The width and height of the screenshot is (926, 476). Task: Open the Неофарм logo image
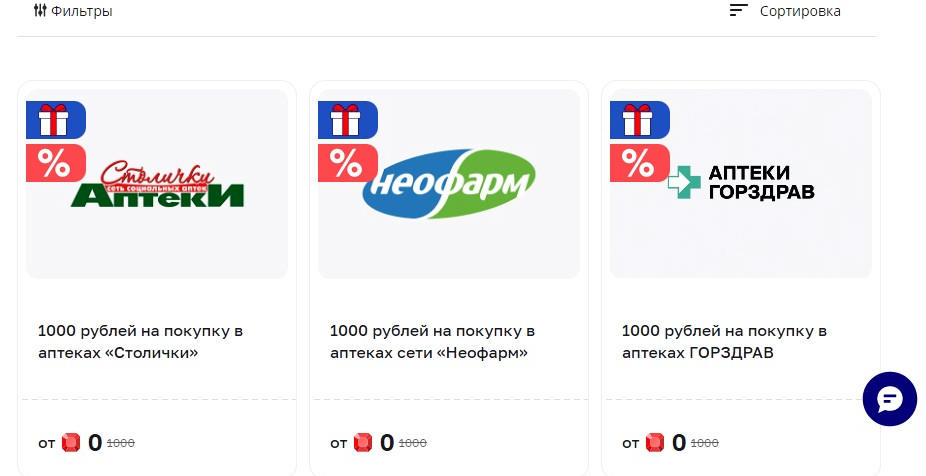(x=449, y=184)
